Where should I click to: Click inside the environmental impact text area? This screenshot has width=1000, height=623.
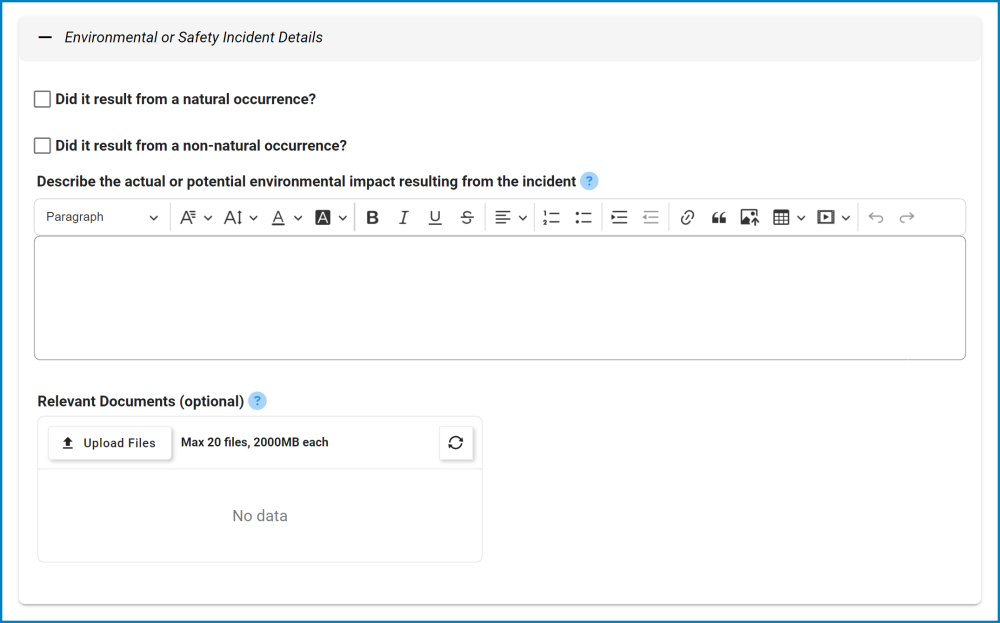500,298
